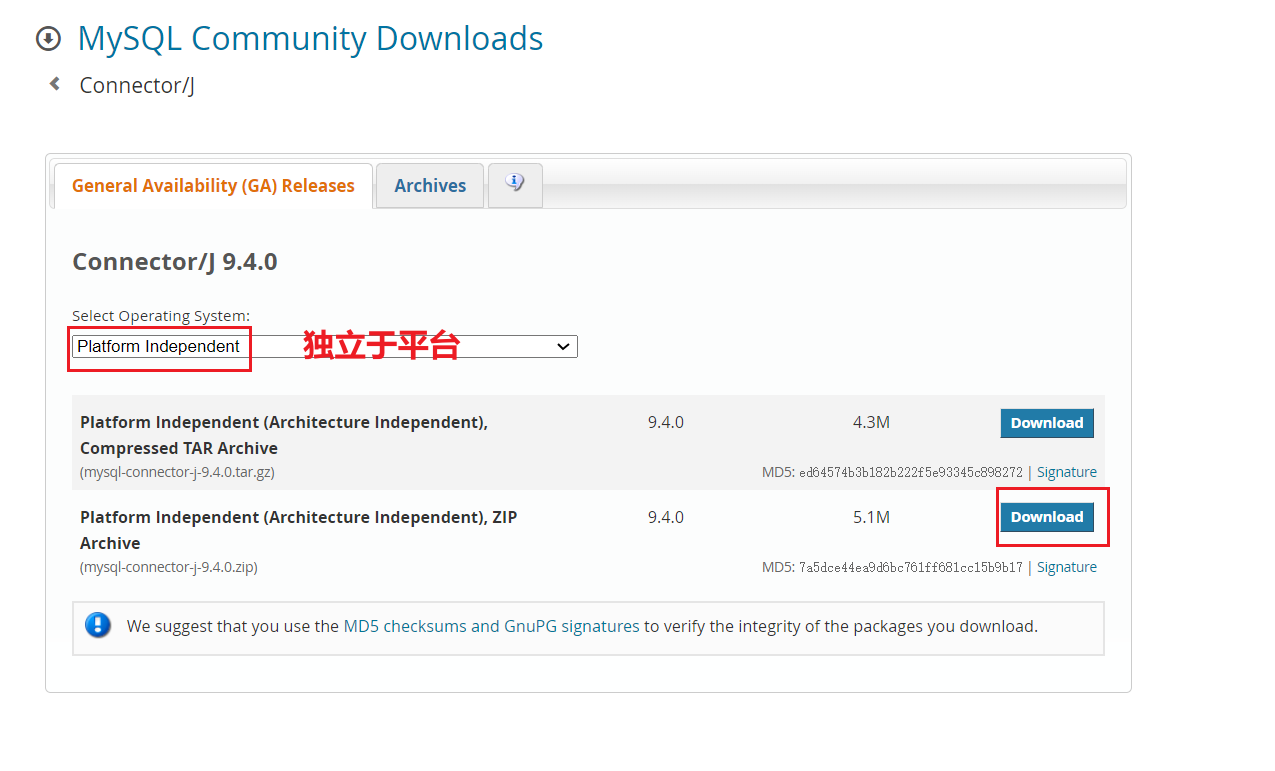Click the download circle icon beside MySQL Community Downloads
Screen dimensions: 1275x771
pos(48,39)
